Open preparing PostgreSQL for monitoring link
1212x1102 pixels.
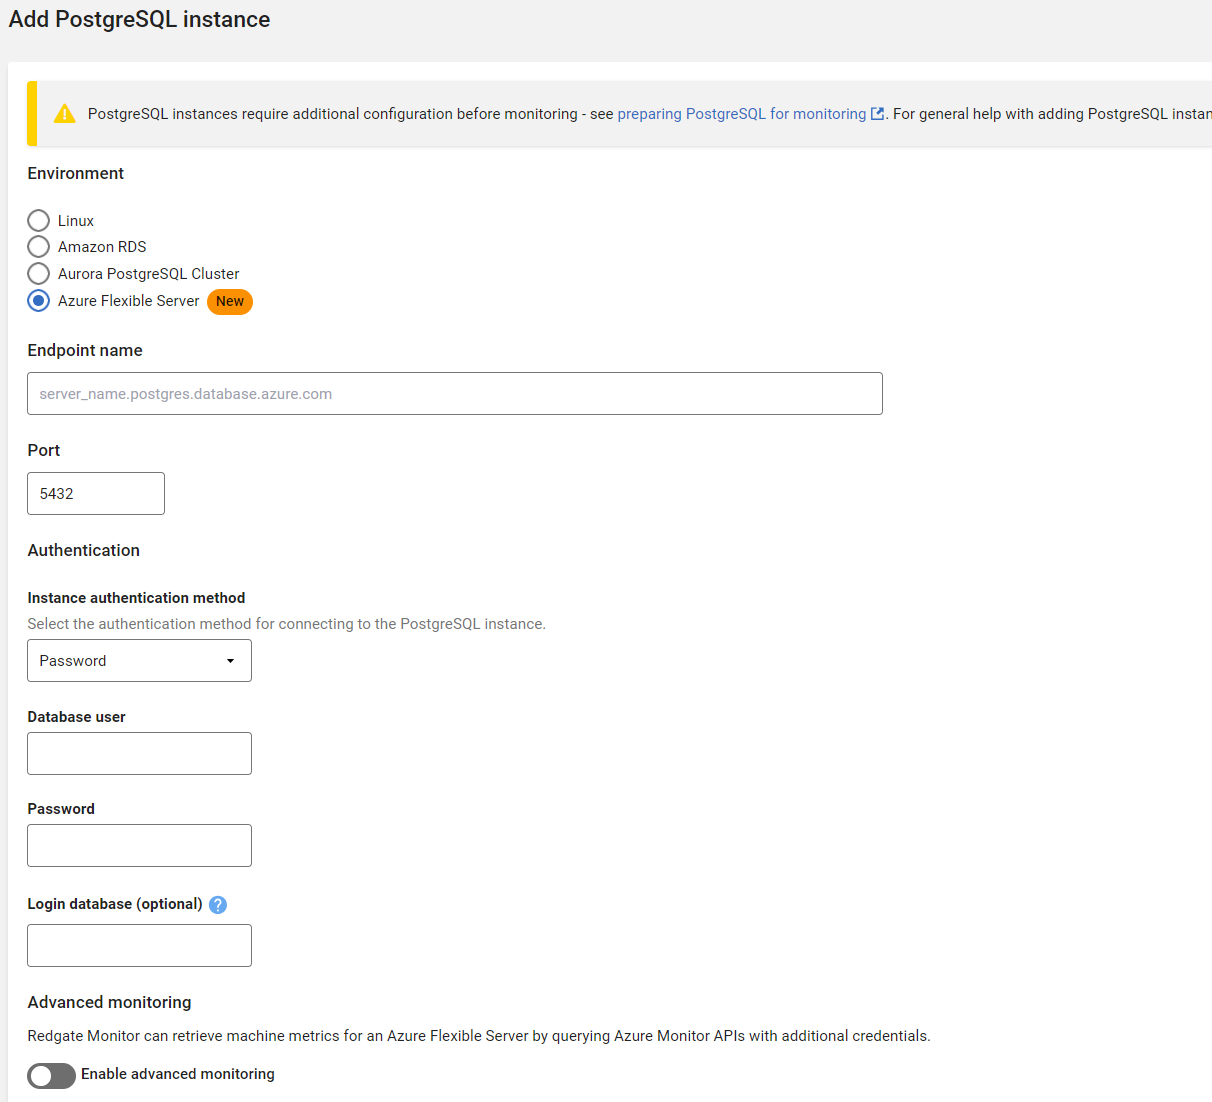(x=741, y=114)
